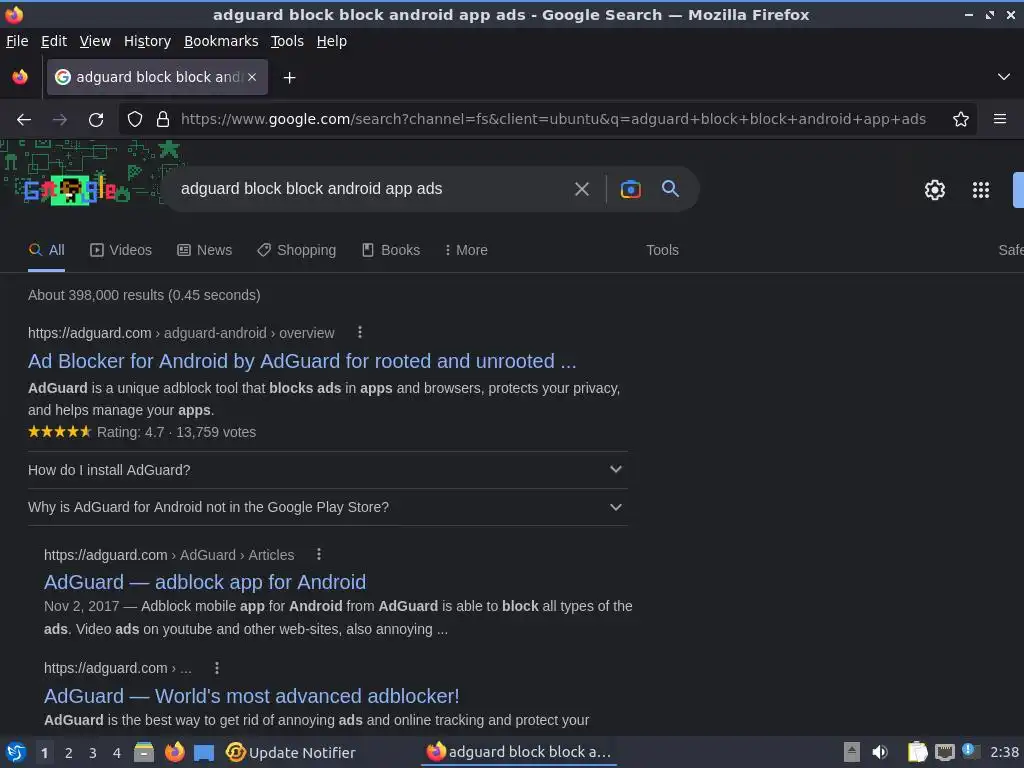Viewport: 1024px width, 768px height.
Task: Open file manager from taskbar
Action: click(x=144, y=752)
